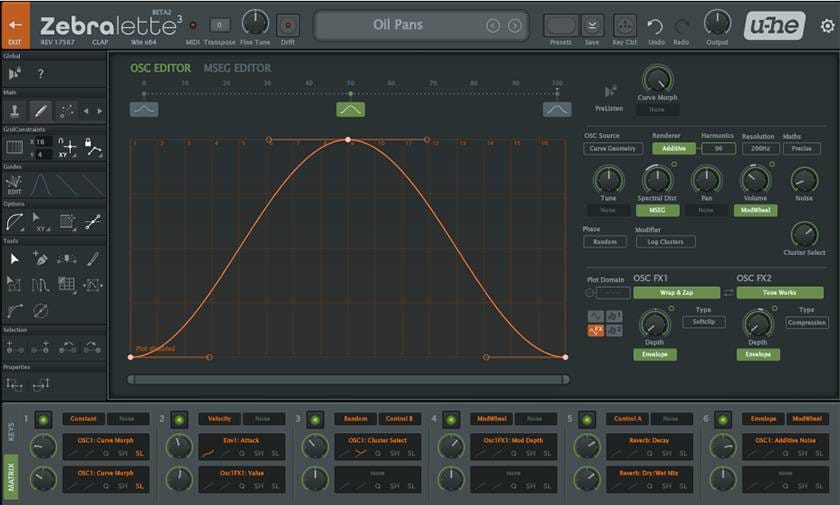This screenshot has height=505, width=840.
Task: Select the first morph curve thumbnail
Action: coord(144,109)
